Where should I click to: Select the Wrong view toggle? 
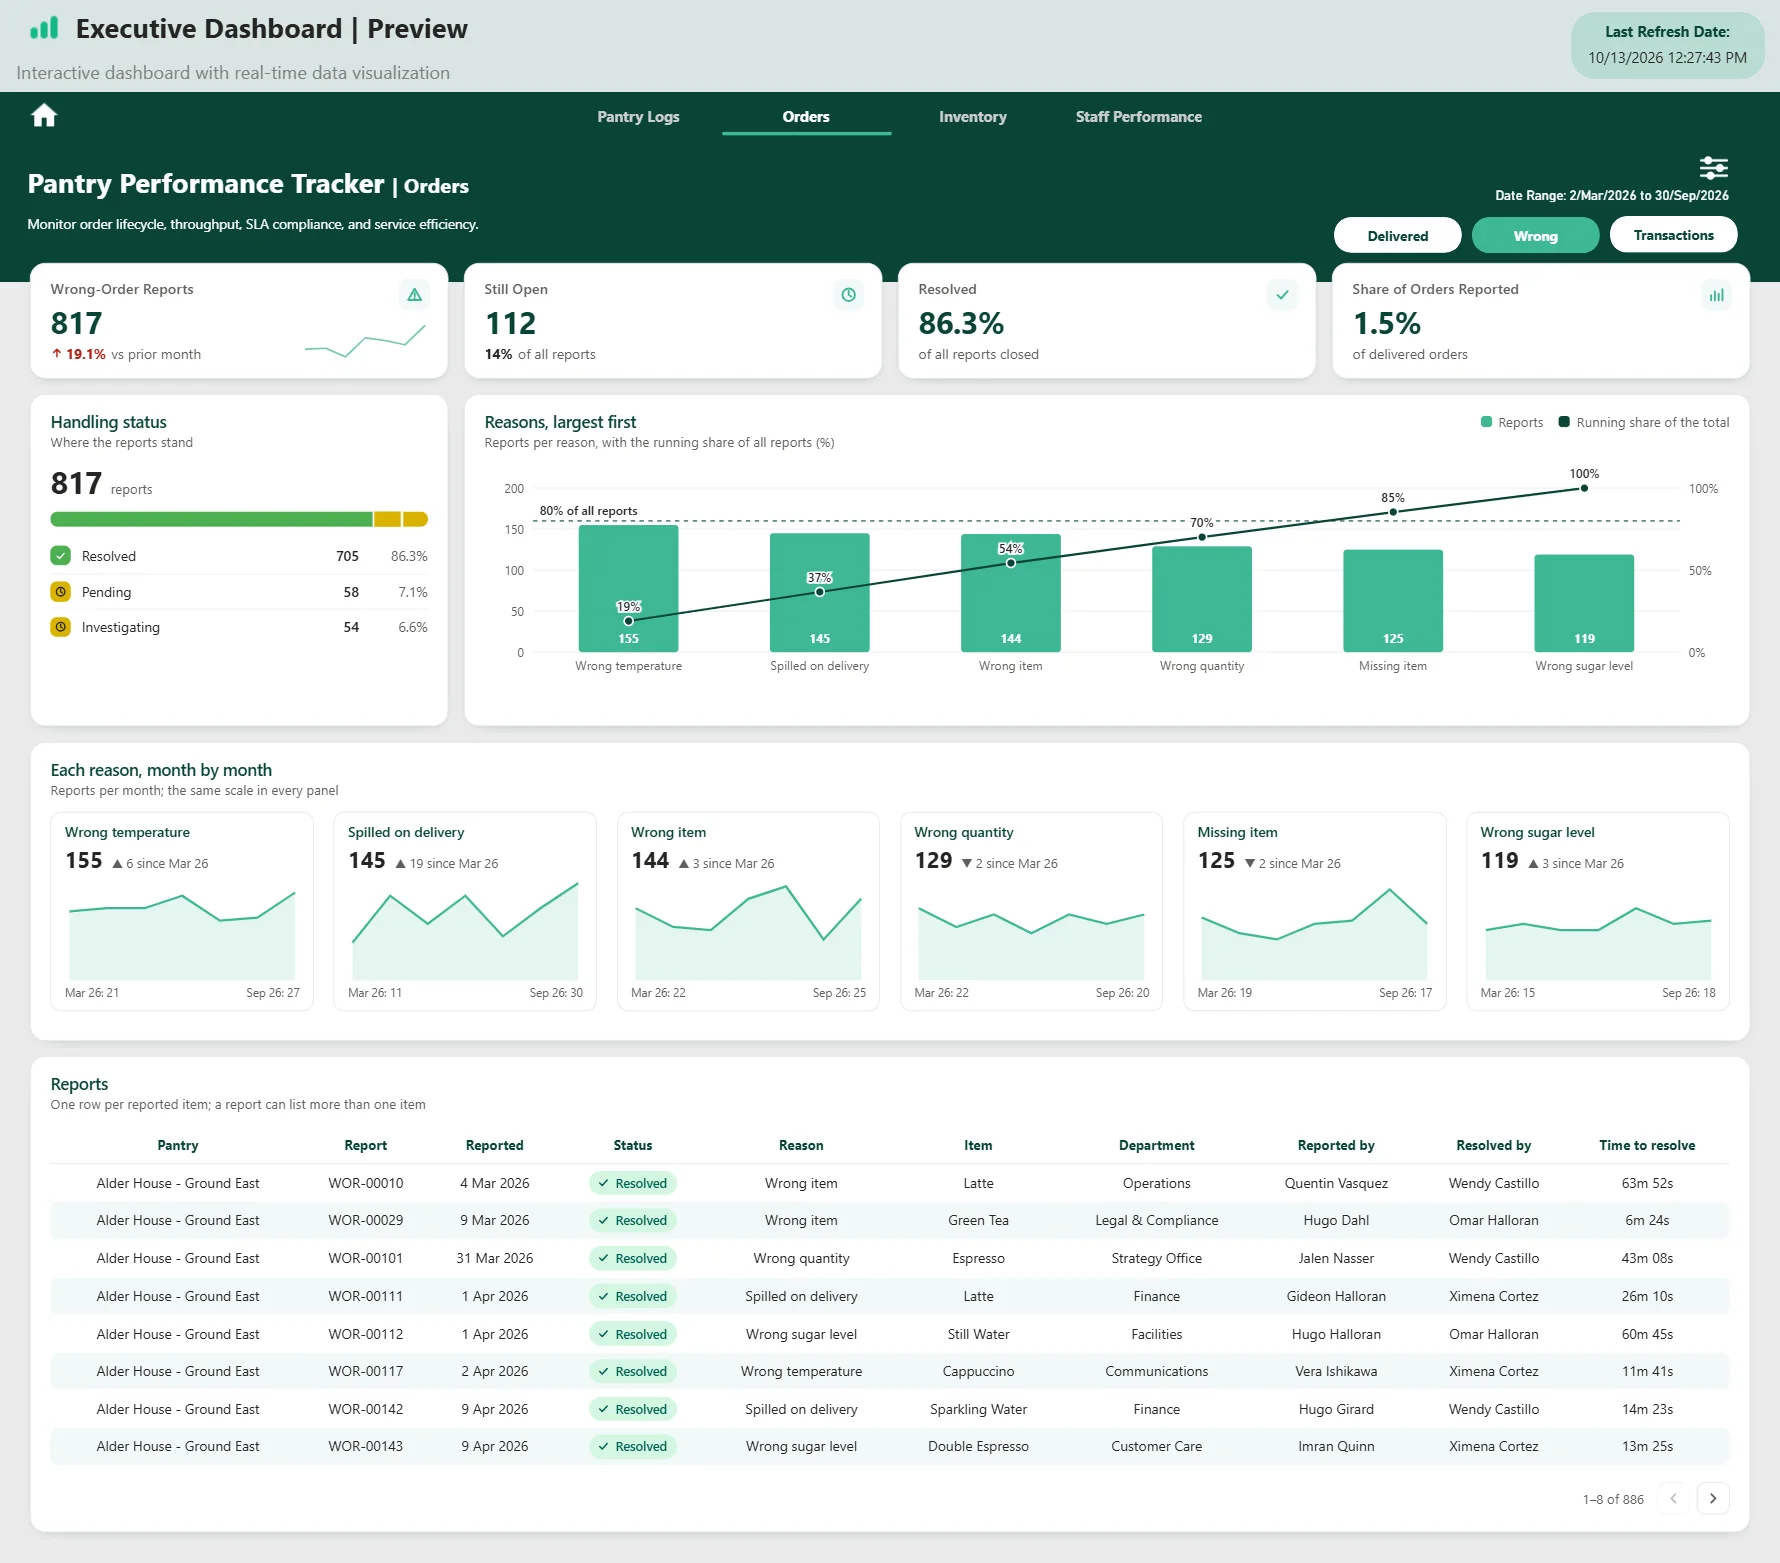[x=1535, y=236]
